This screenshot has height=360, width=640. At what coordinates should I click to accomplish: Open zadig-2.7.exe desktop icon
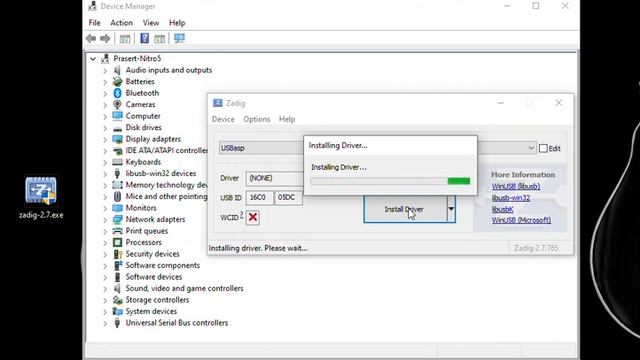click(x=41, y=197)
